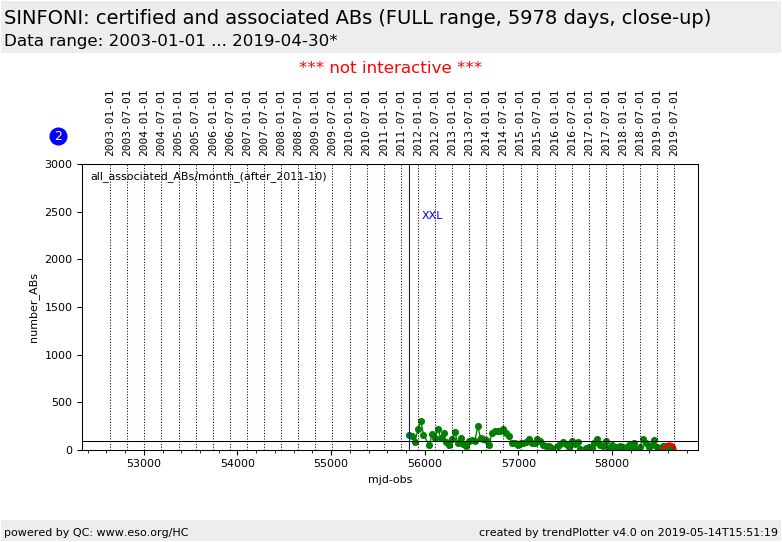Image resolution: width=782 pixels, height=542 pixels.
Task: Click the mjd-obs x-axis title
Action: 390,480
